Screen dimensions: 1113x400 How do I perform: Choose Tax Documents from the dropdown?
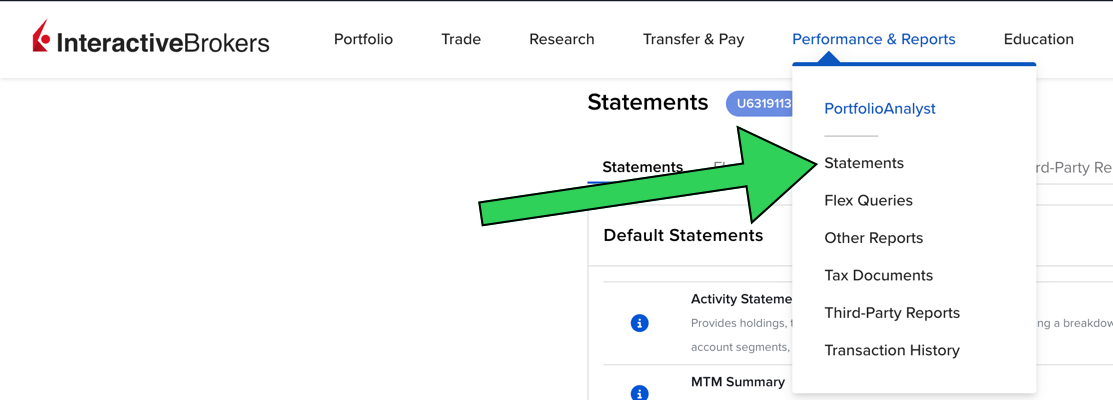pyautogui.click(x=878, y=275)
